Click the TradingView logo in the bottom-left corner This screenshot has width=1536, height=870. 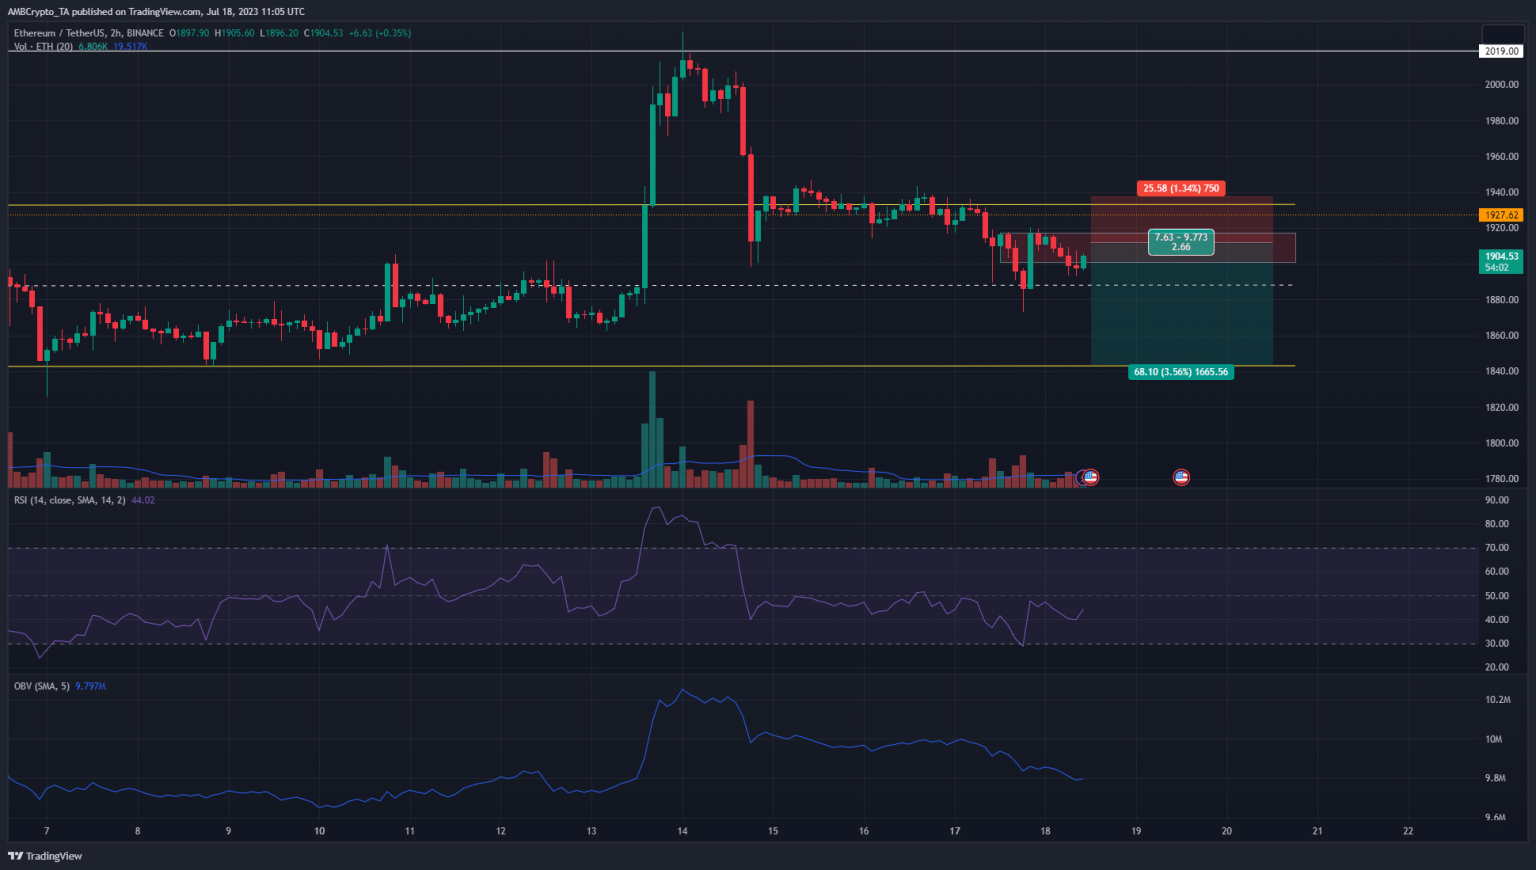(44, 856)
